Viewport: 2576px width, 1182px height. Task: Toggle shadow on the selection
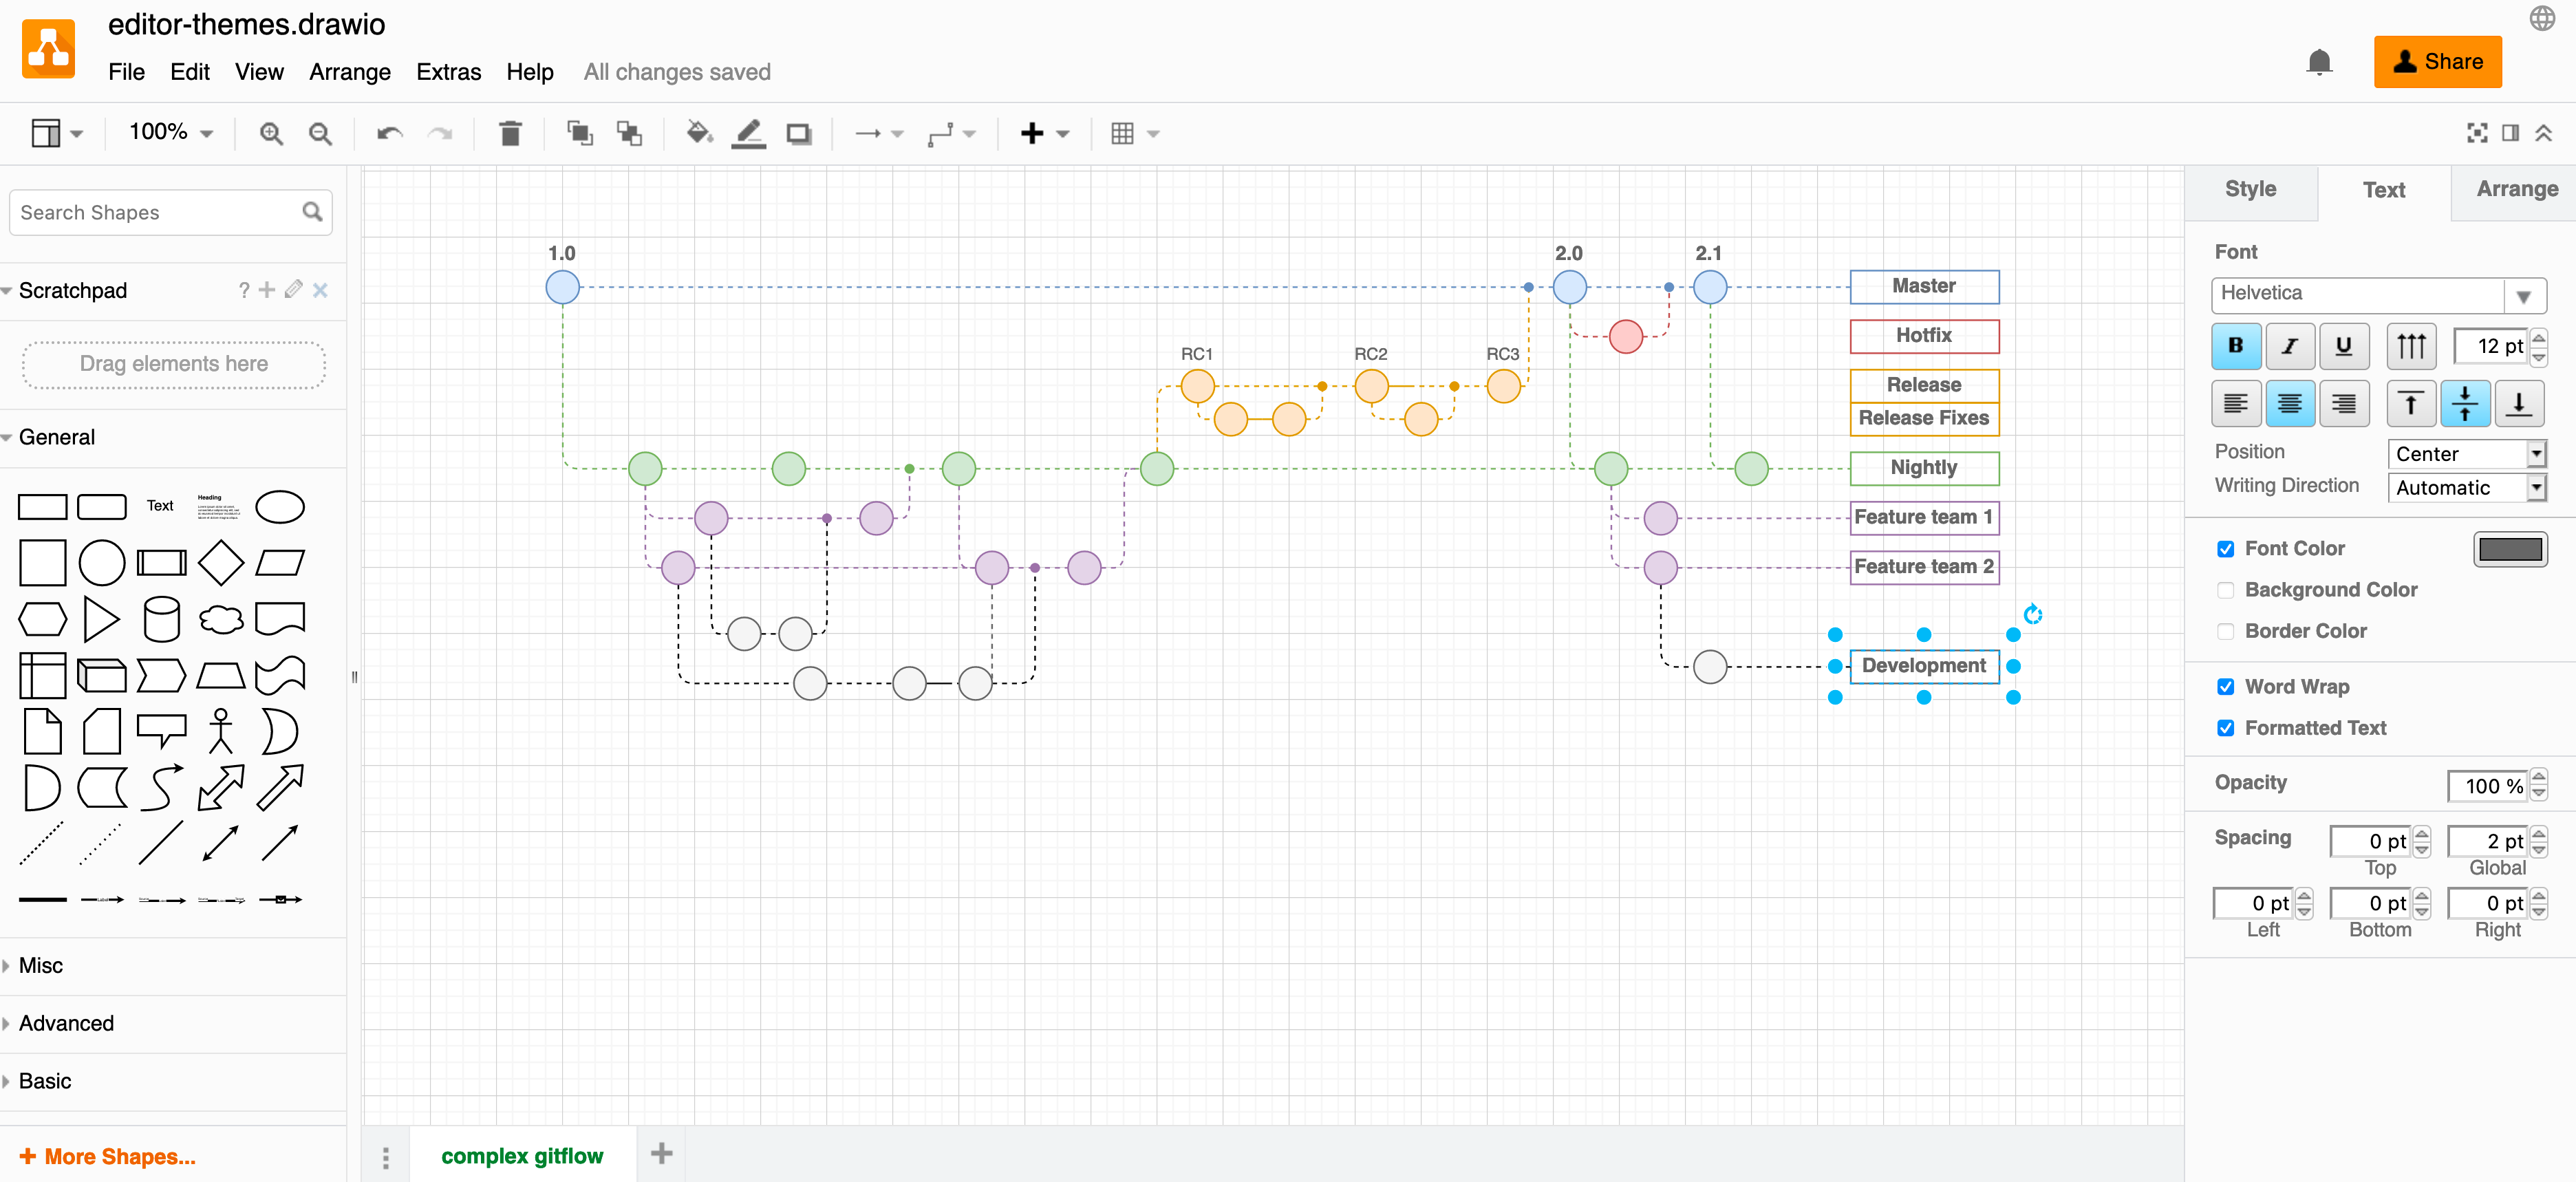(798, 133)
